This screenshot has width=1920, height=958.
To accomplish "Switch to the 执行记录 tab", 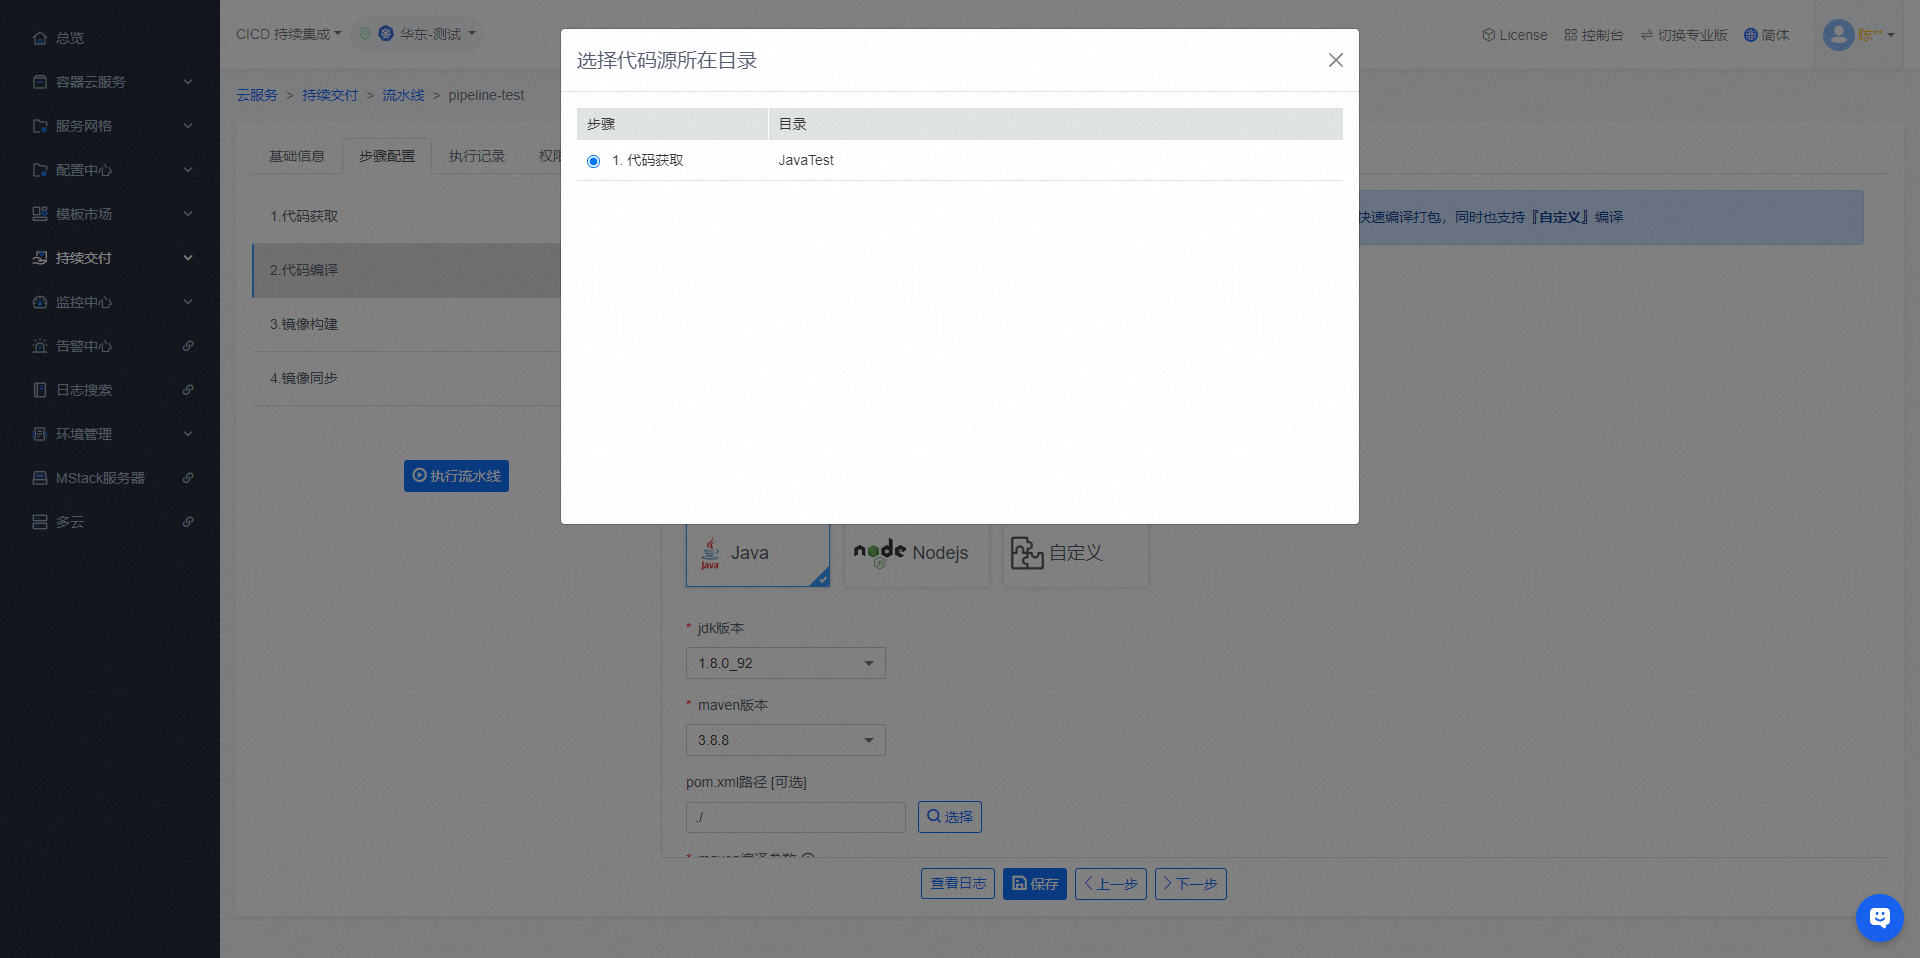I will coord(476,156).
